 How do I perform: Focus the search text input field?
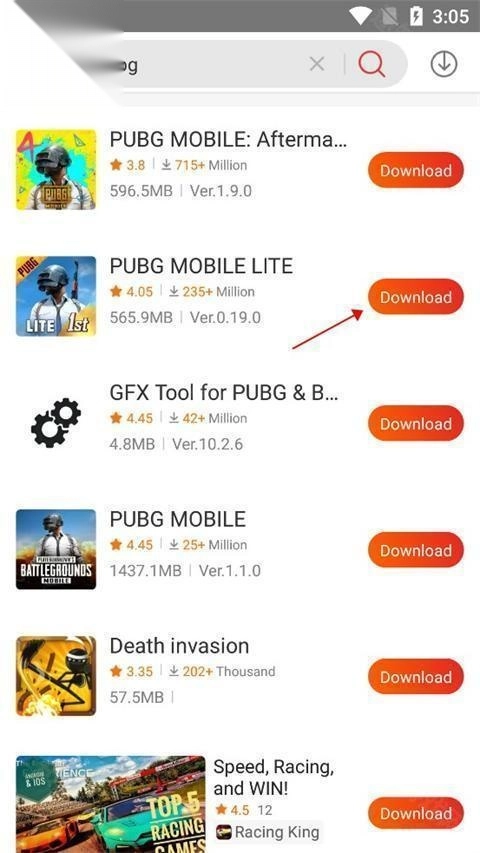[212, 65]
